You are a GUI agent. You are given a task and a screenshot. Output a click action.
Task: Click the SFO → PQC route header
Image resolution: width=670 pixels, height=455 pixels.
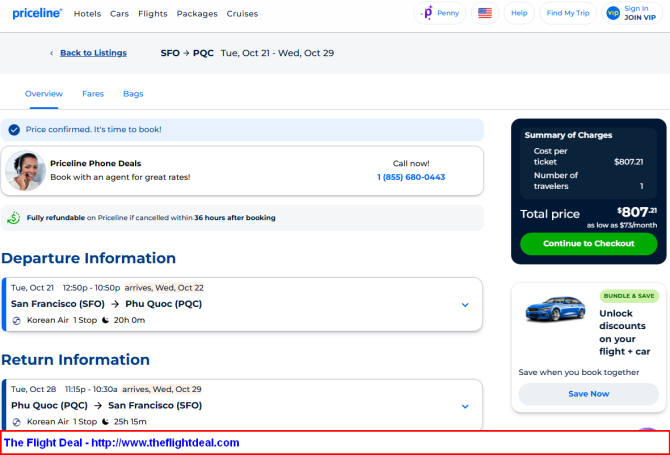187,53
